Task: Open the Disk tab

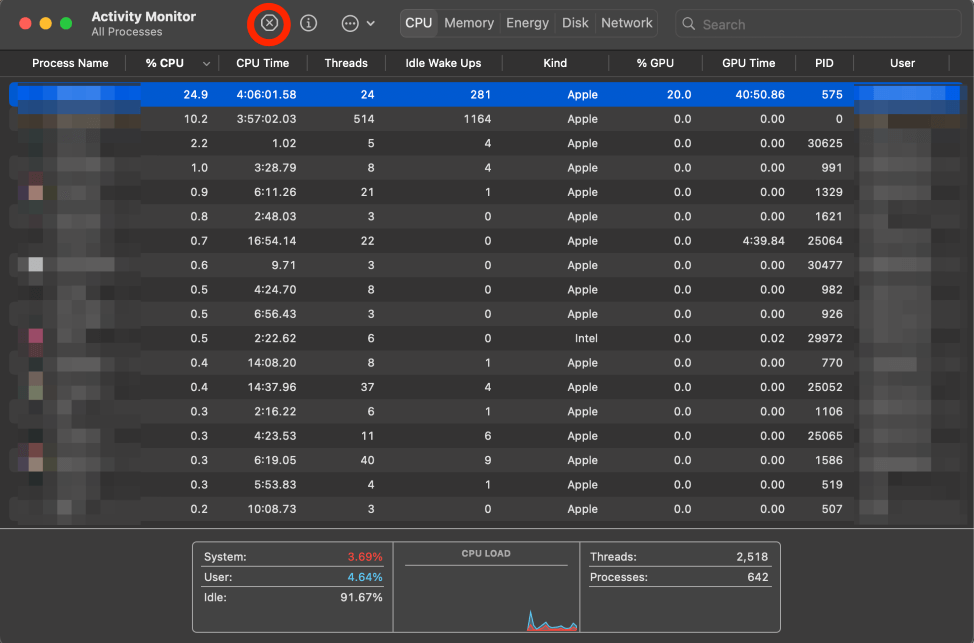Action: coord(575,23)
